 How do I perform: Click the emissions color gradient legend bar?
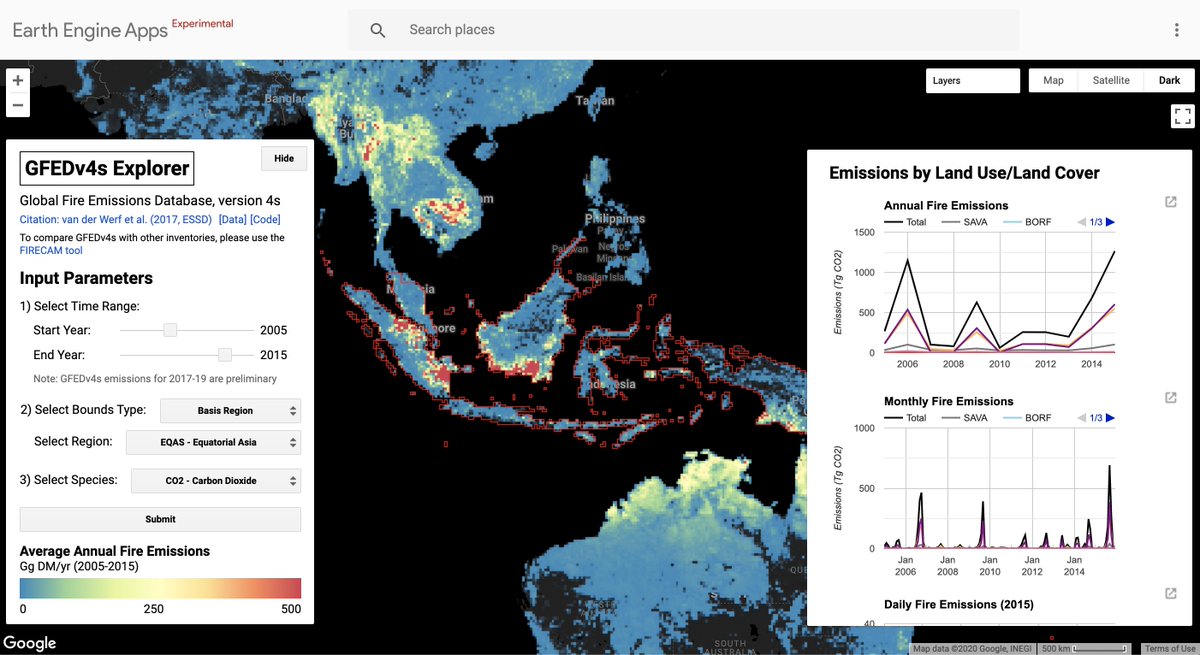coord(160,588)
